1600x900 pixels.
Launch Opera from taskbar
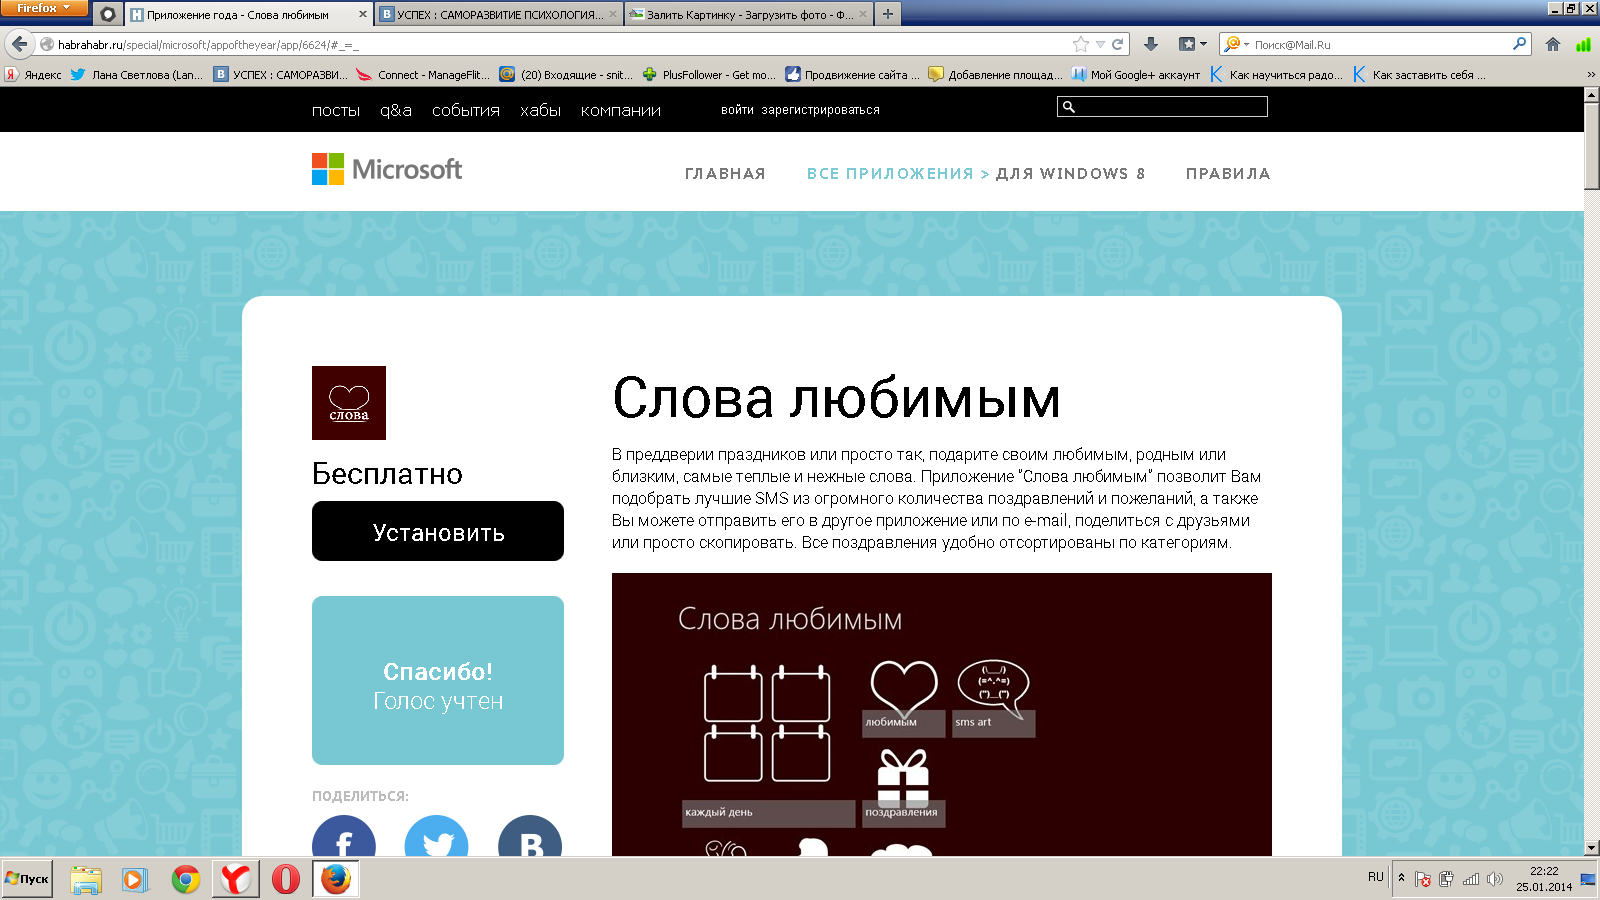coord(286,880)
